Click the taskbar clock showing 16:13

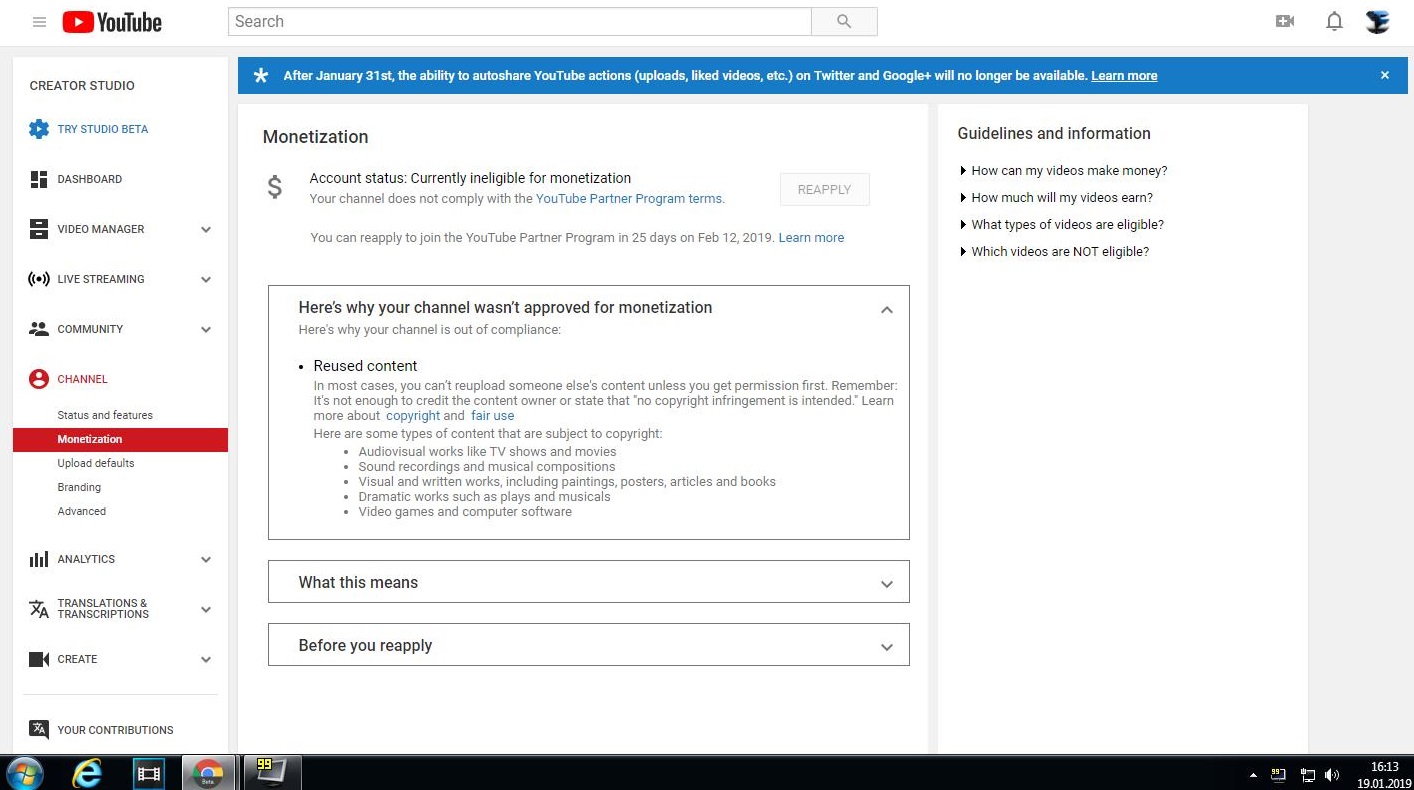tap(1384, 767)
